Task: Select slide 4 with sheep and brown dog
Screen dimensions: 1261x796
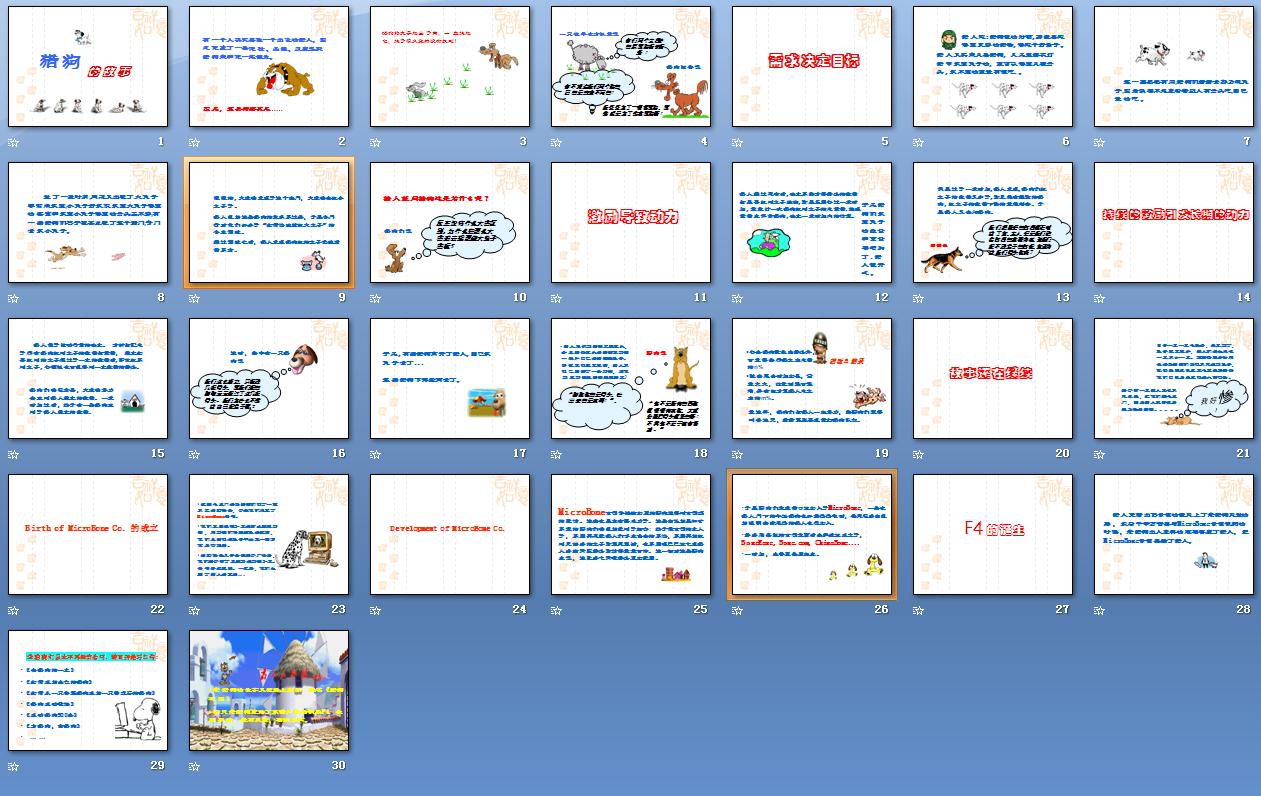Action: coord(631,66)
